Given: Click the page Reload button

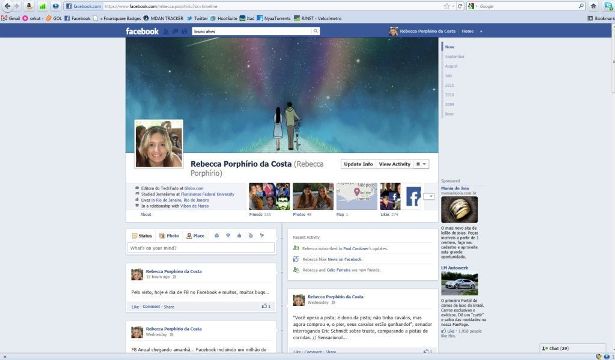Looking at the screenshot, I should tap(460, 6).
